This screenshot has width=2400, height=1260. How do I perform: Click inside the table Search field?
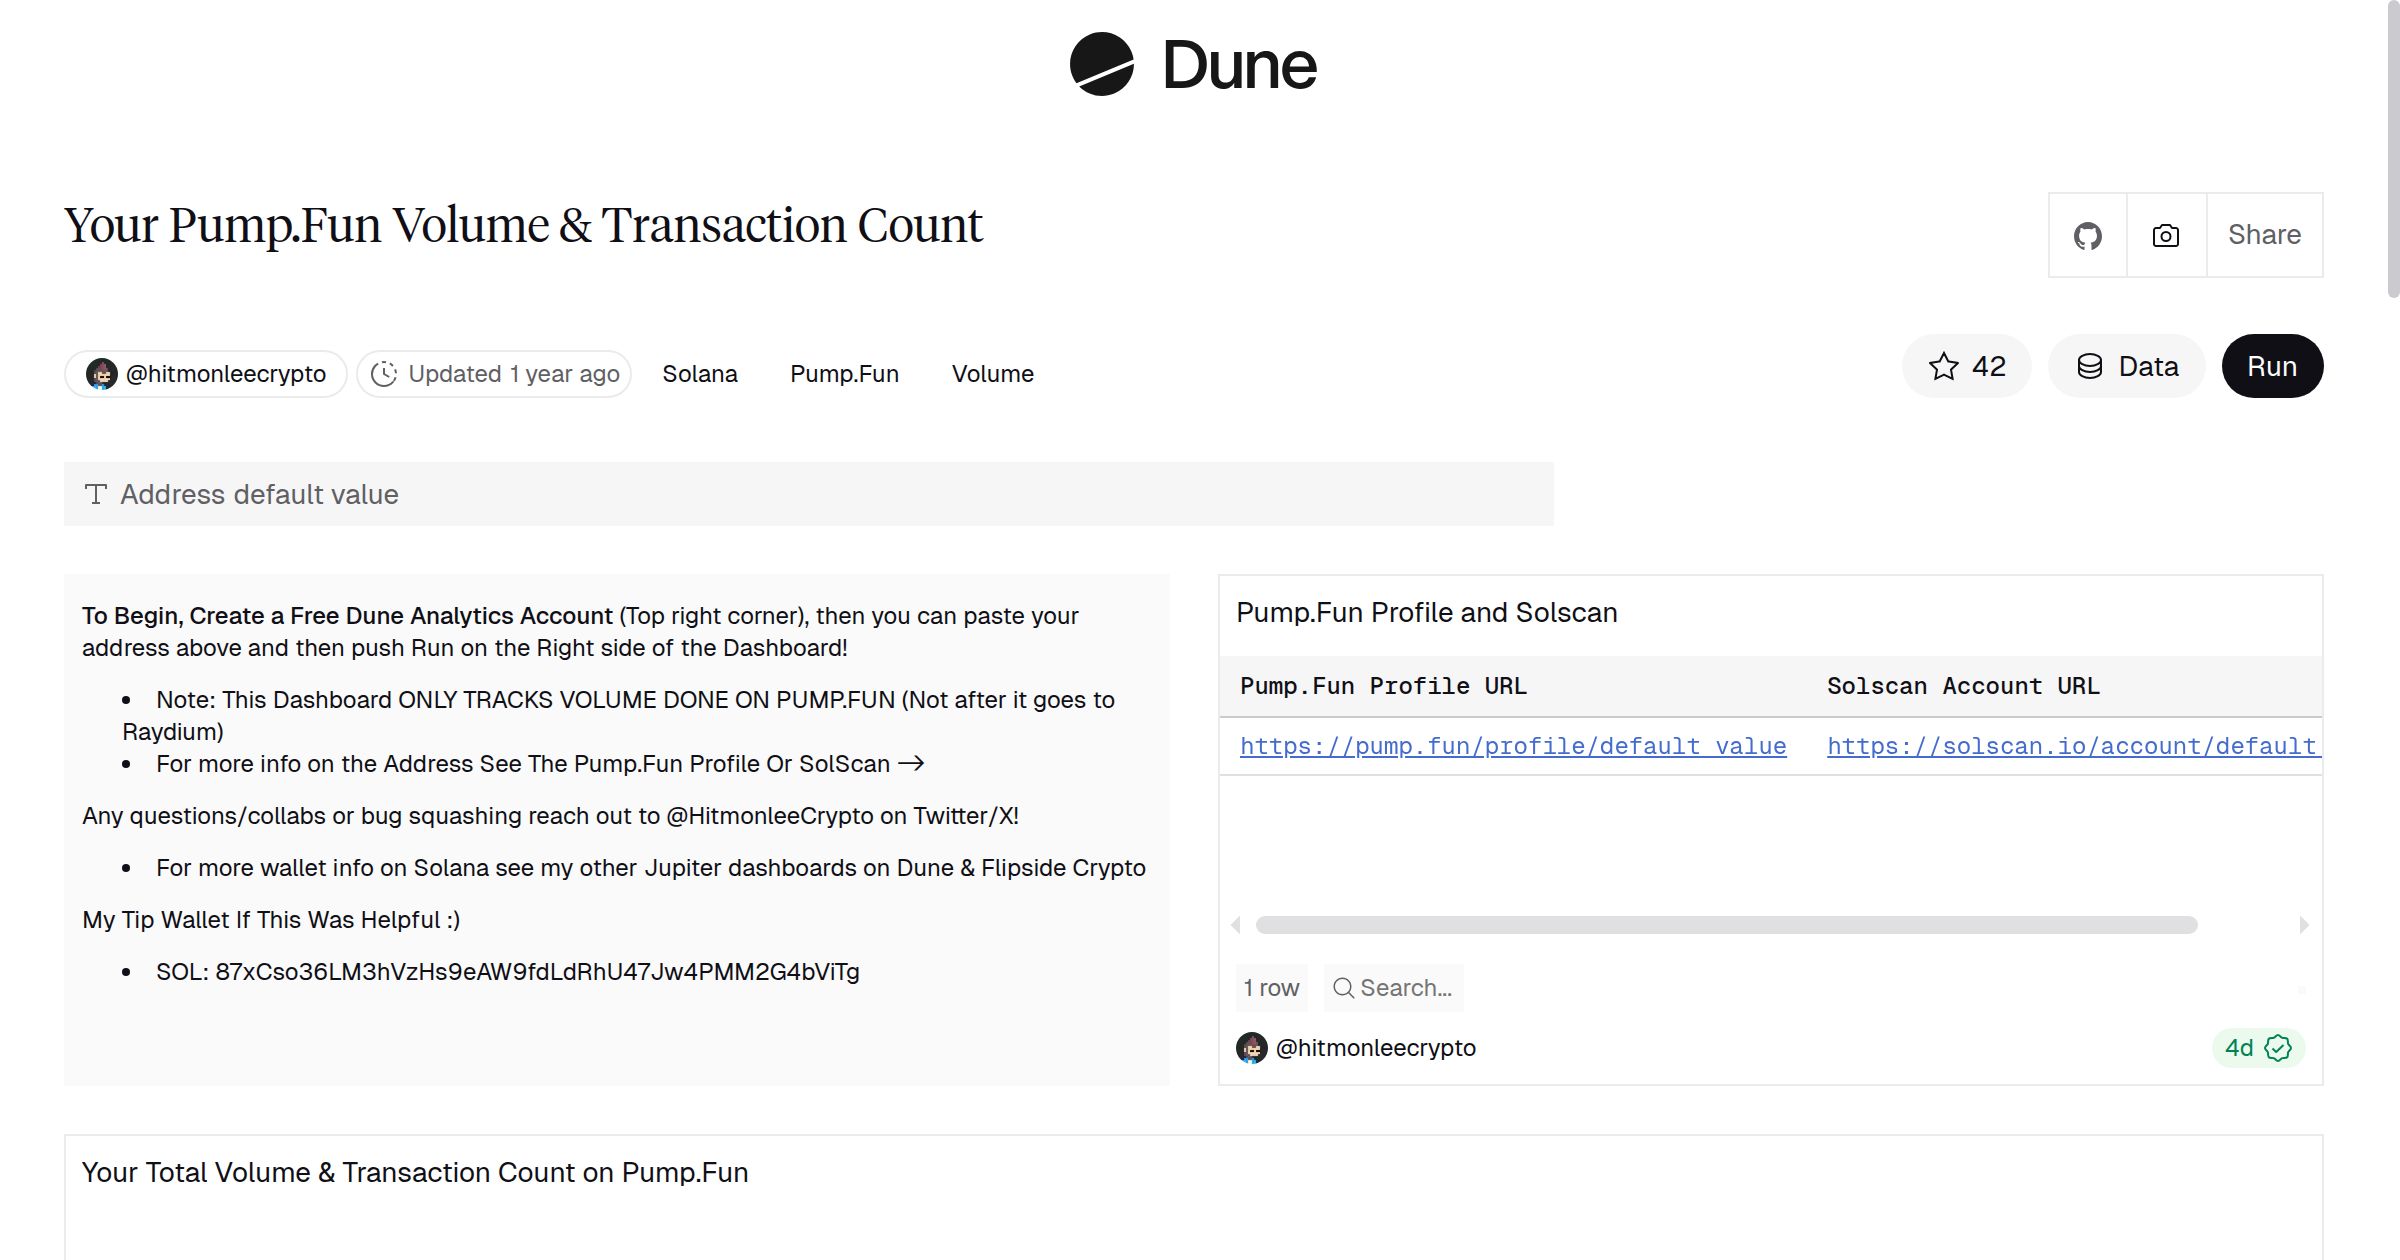coord(1400,988)
